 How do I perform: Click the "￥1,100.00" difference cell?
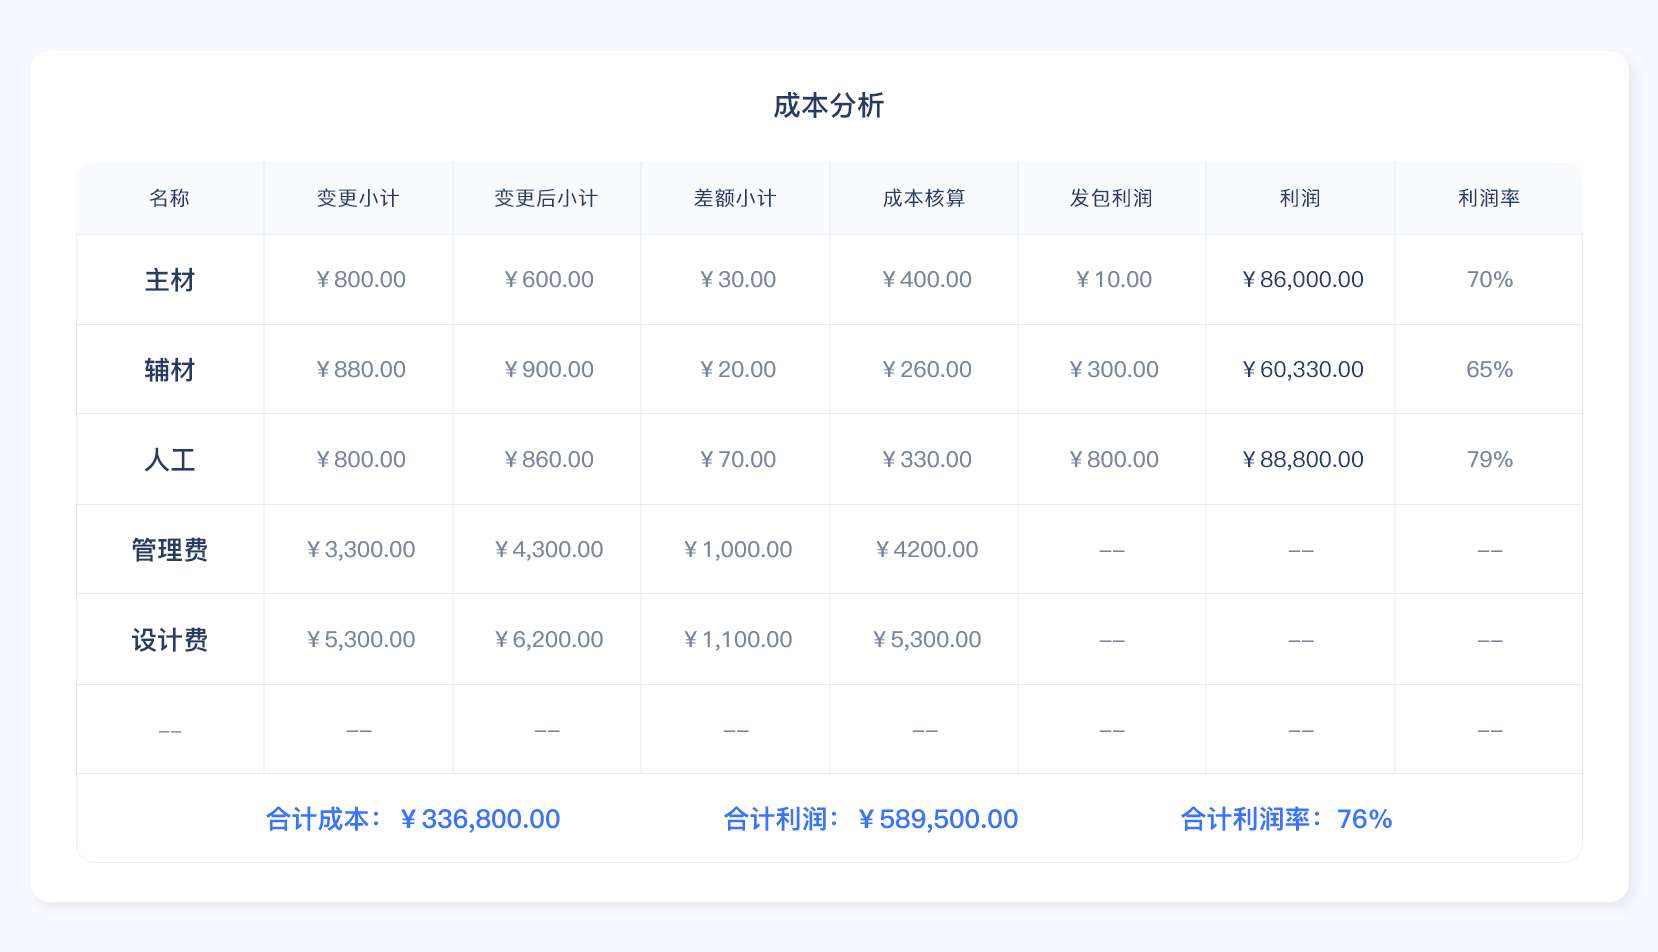(x=736, y=640)
